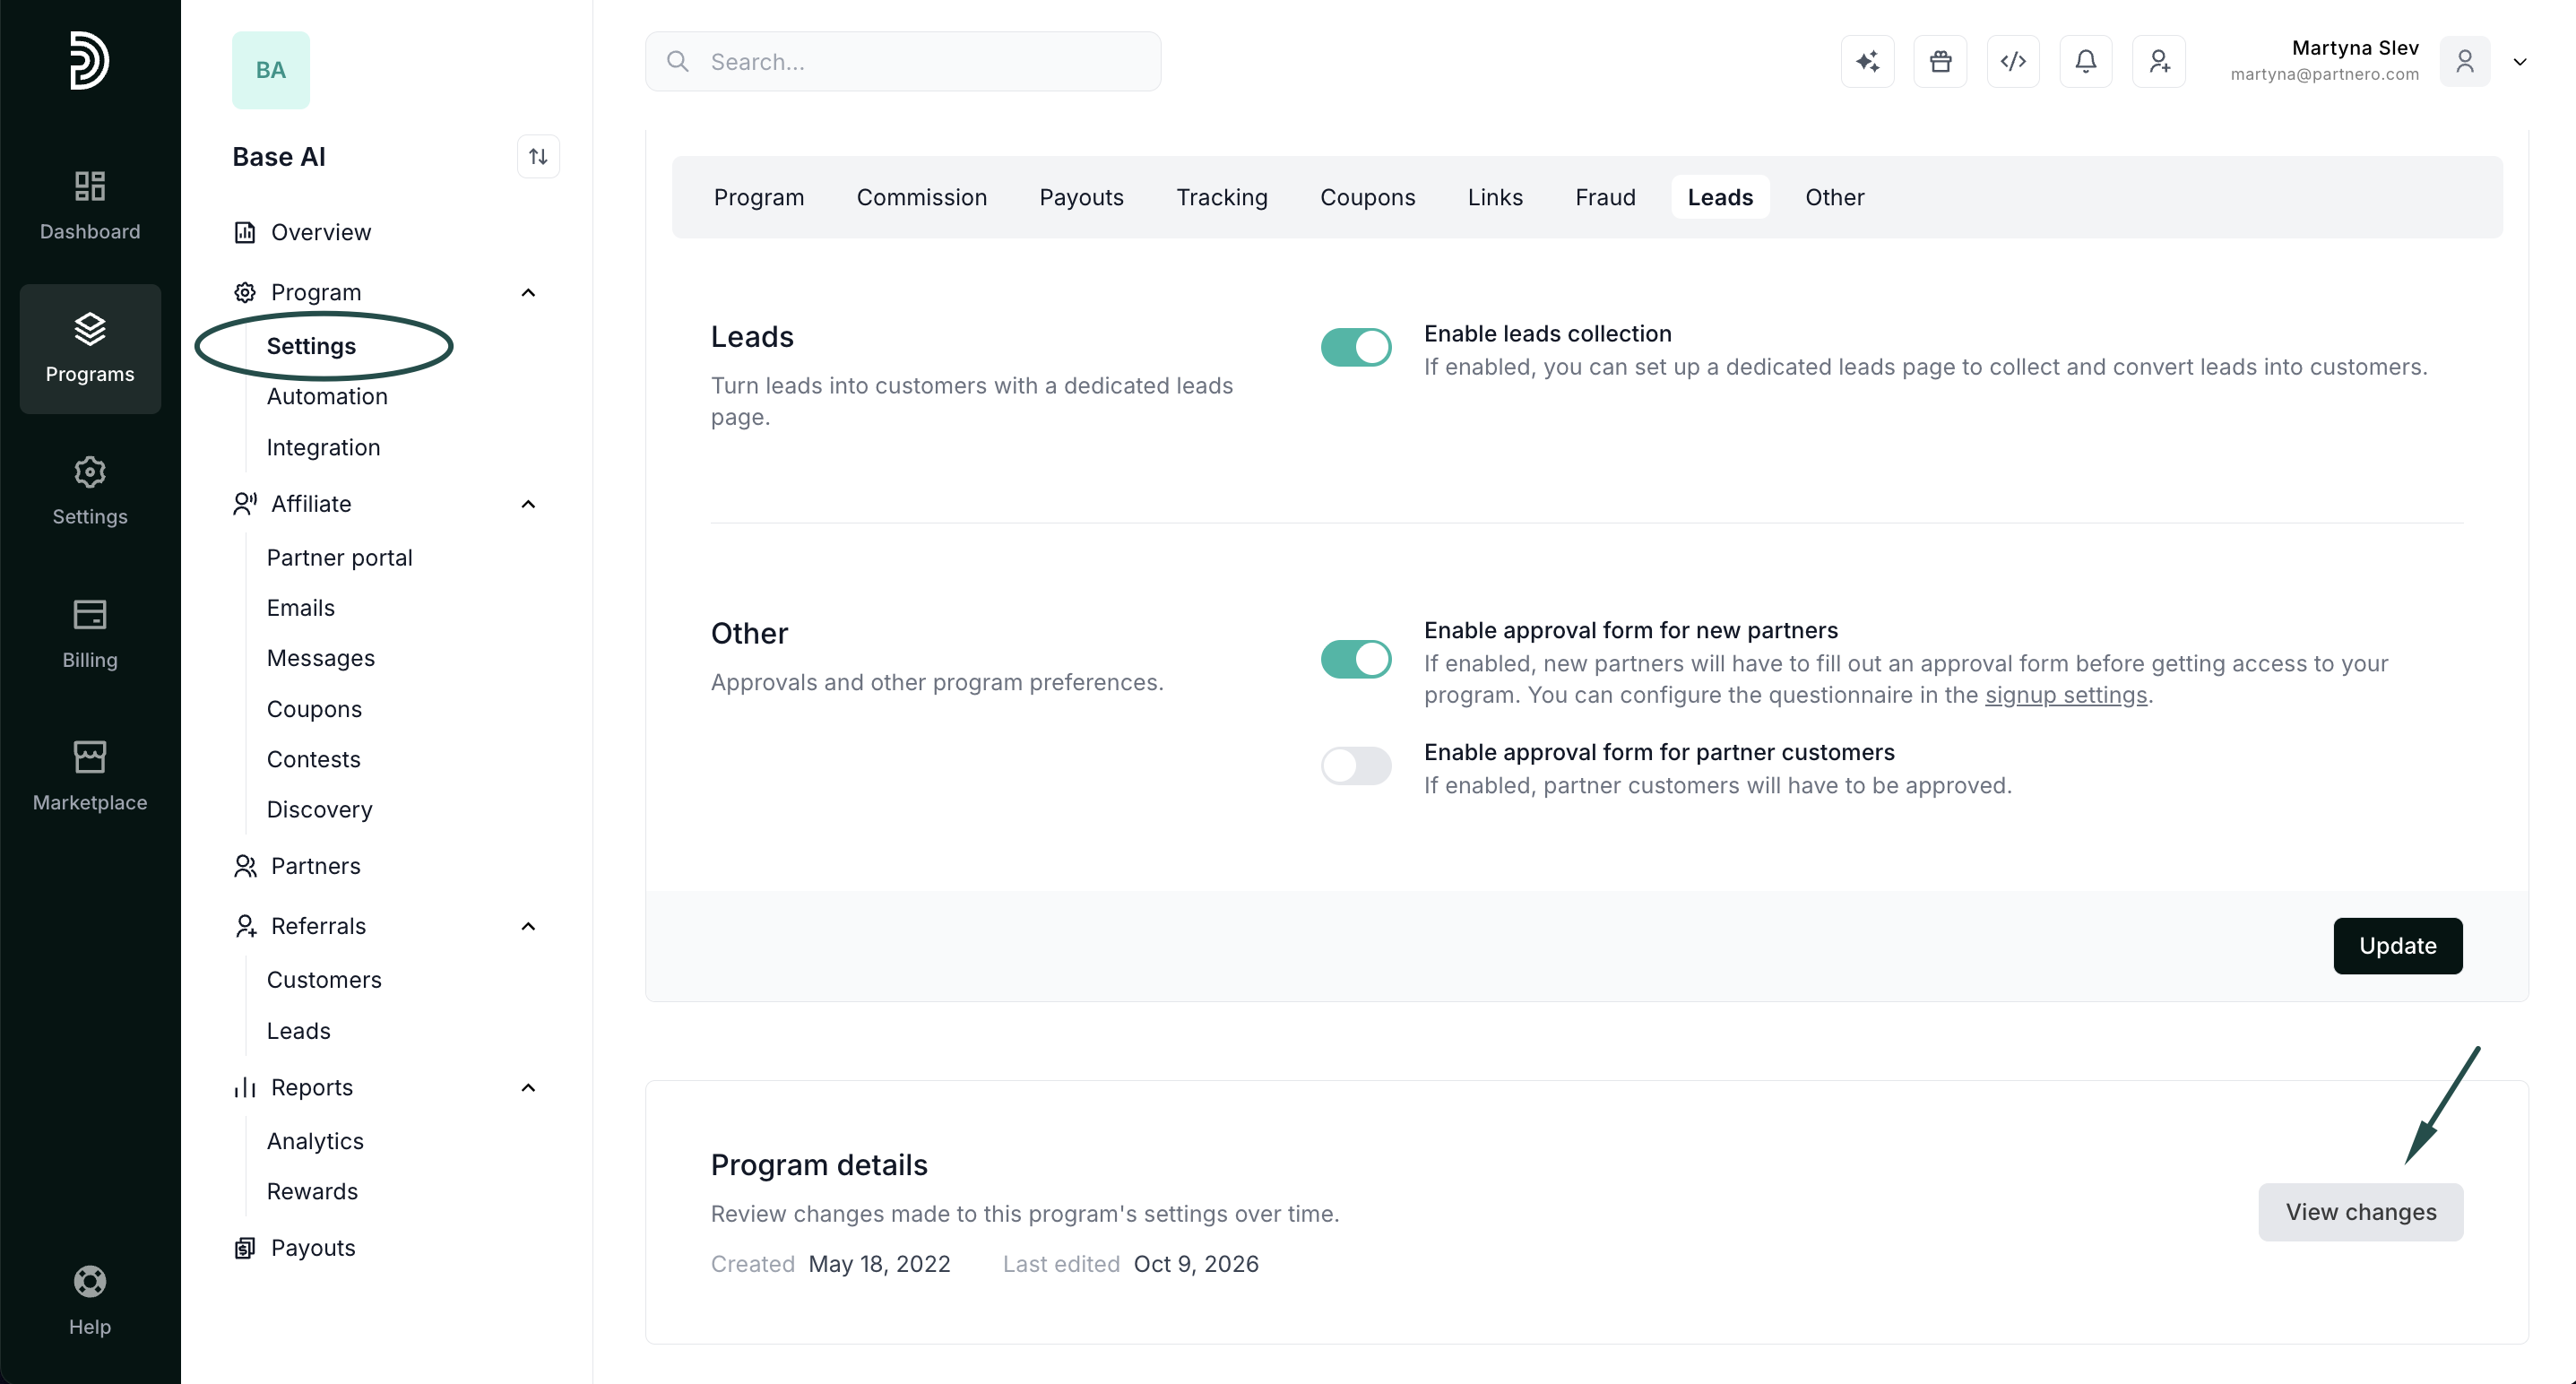Click the gift box icon in header

point(1940,62)
